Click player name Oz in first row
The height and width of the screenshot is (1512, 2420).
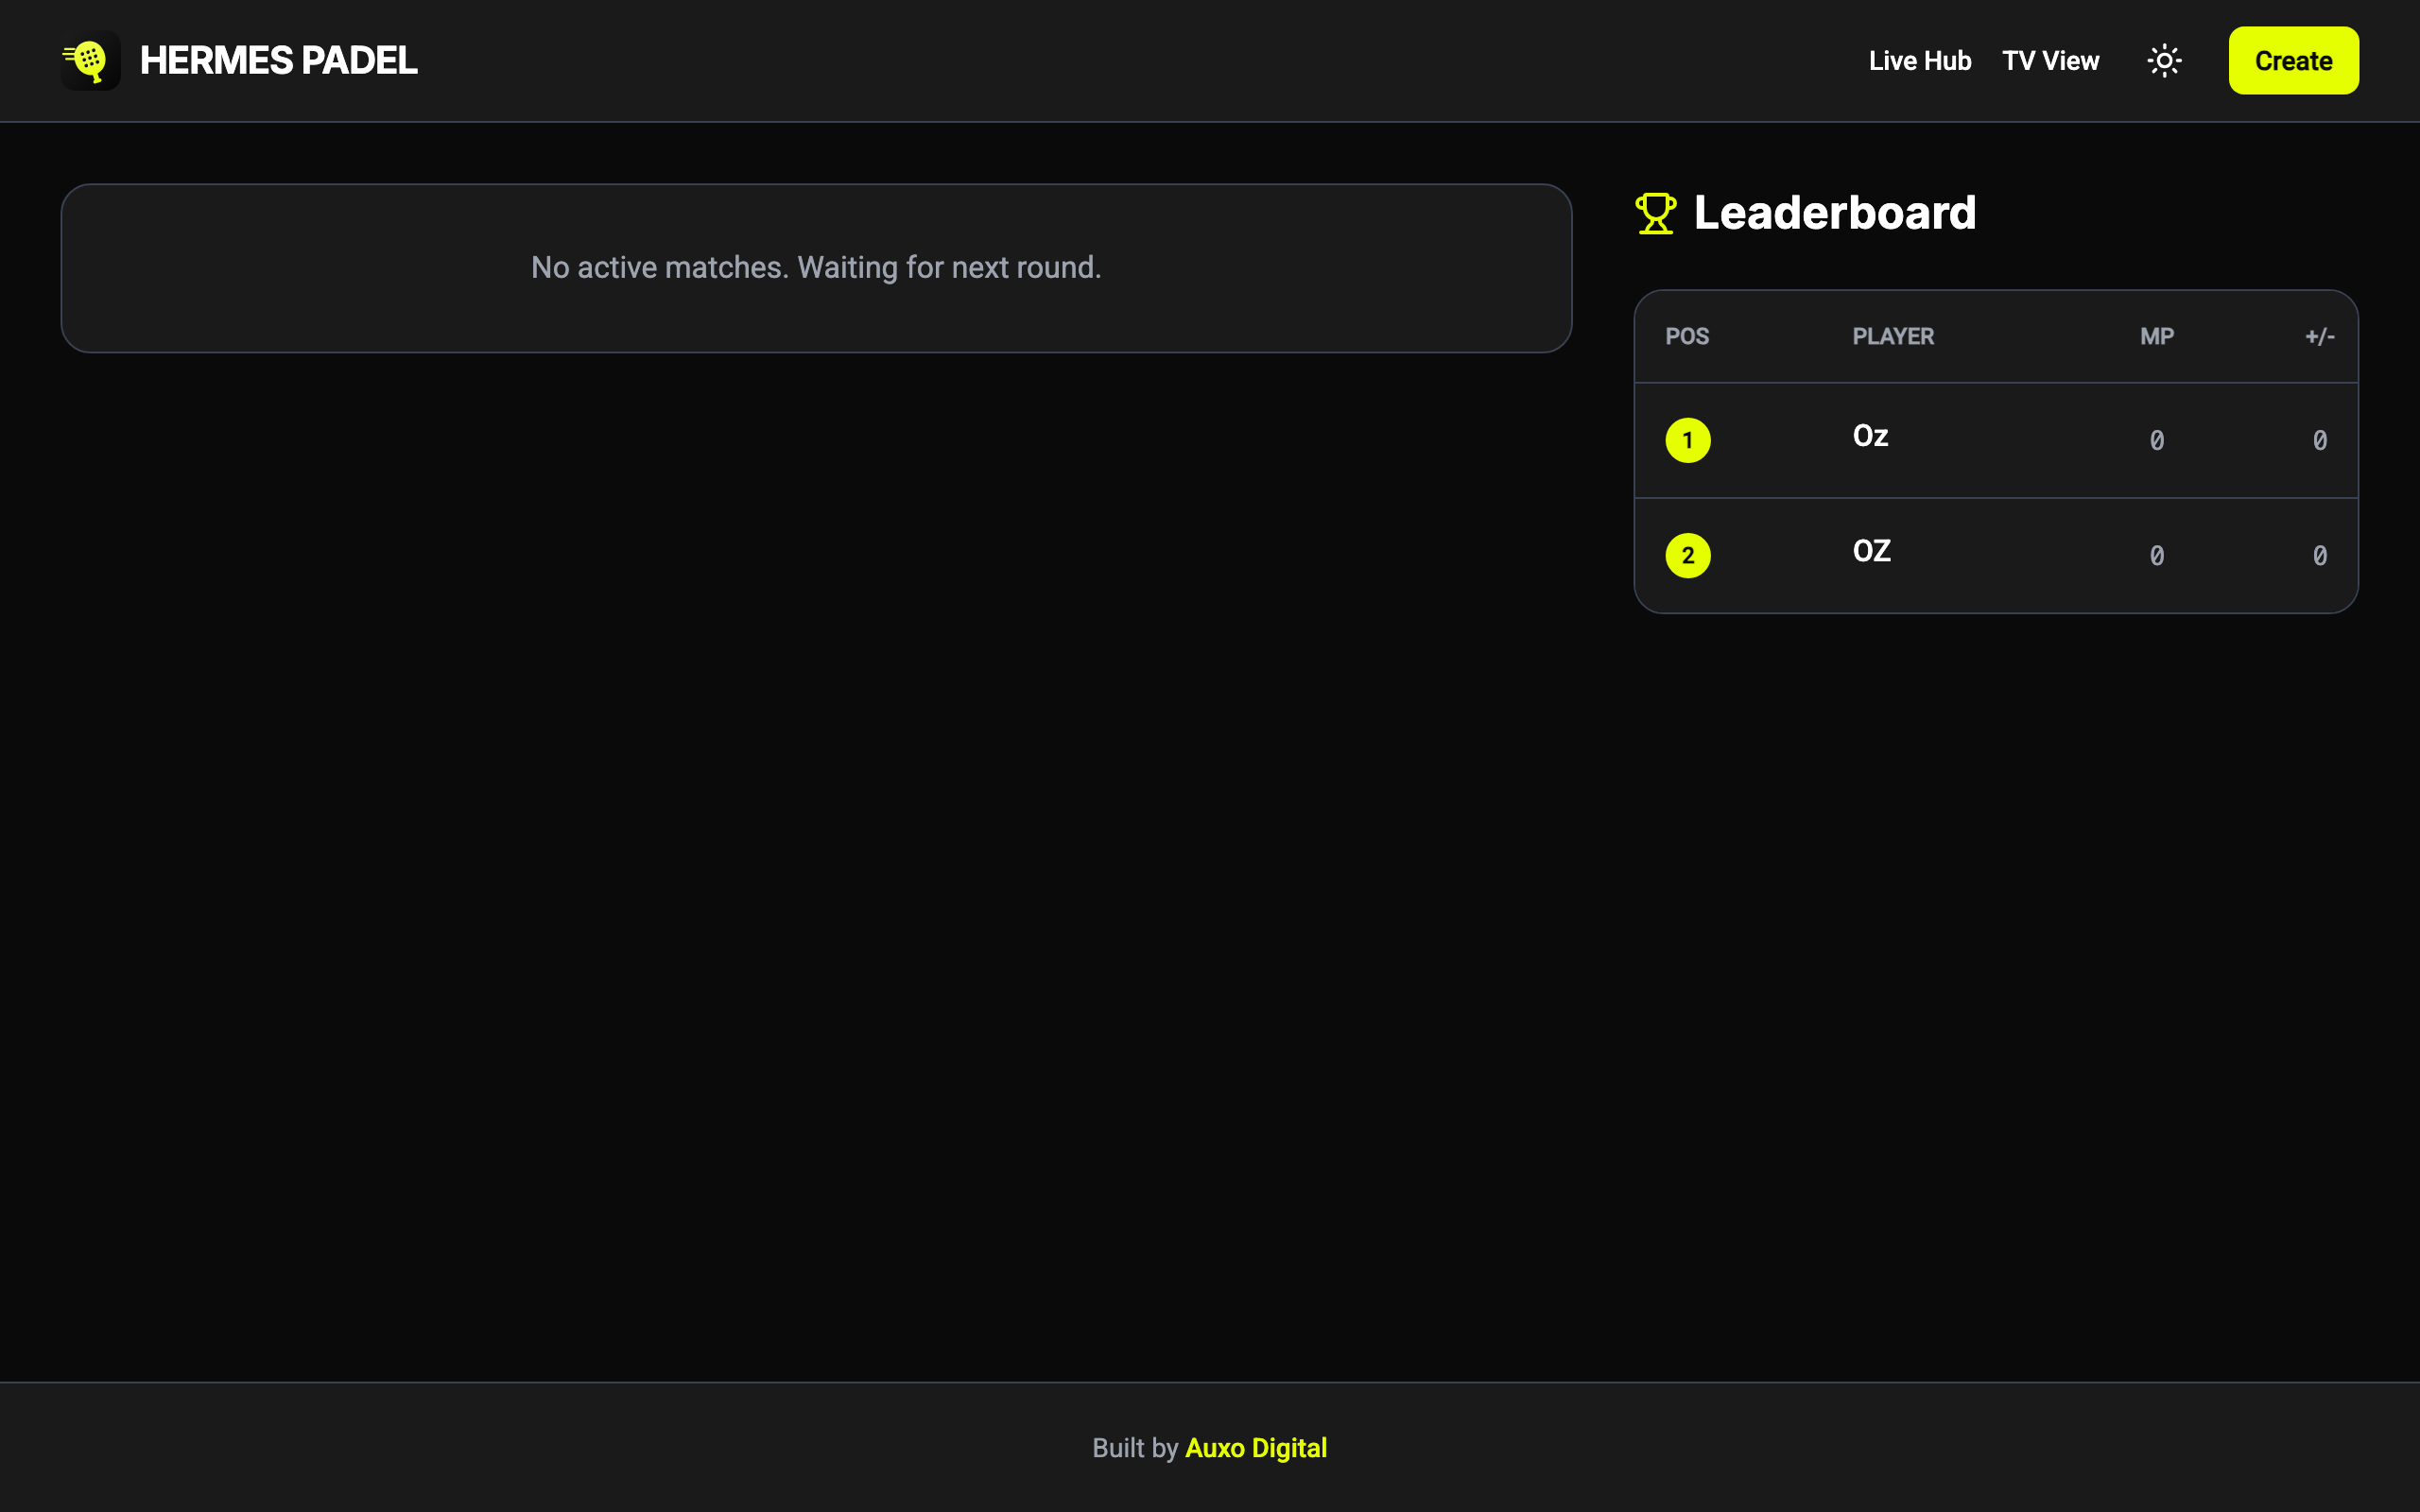click(1870, 436)
